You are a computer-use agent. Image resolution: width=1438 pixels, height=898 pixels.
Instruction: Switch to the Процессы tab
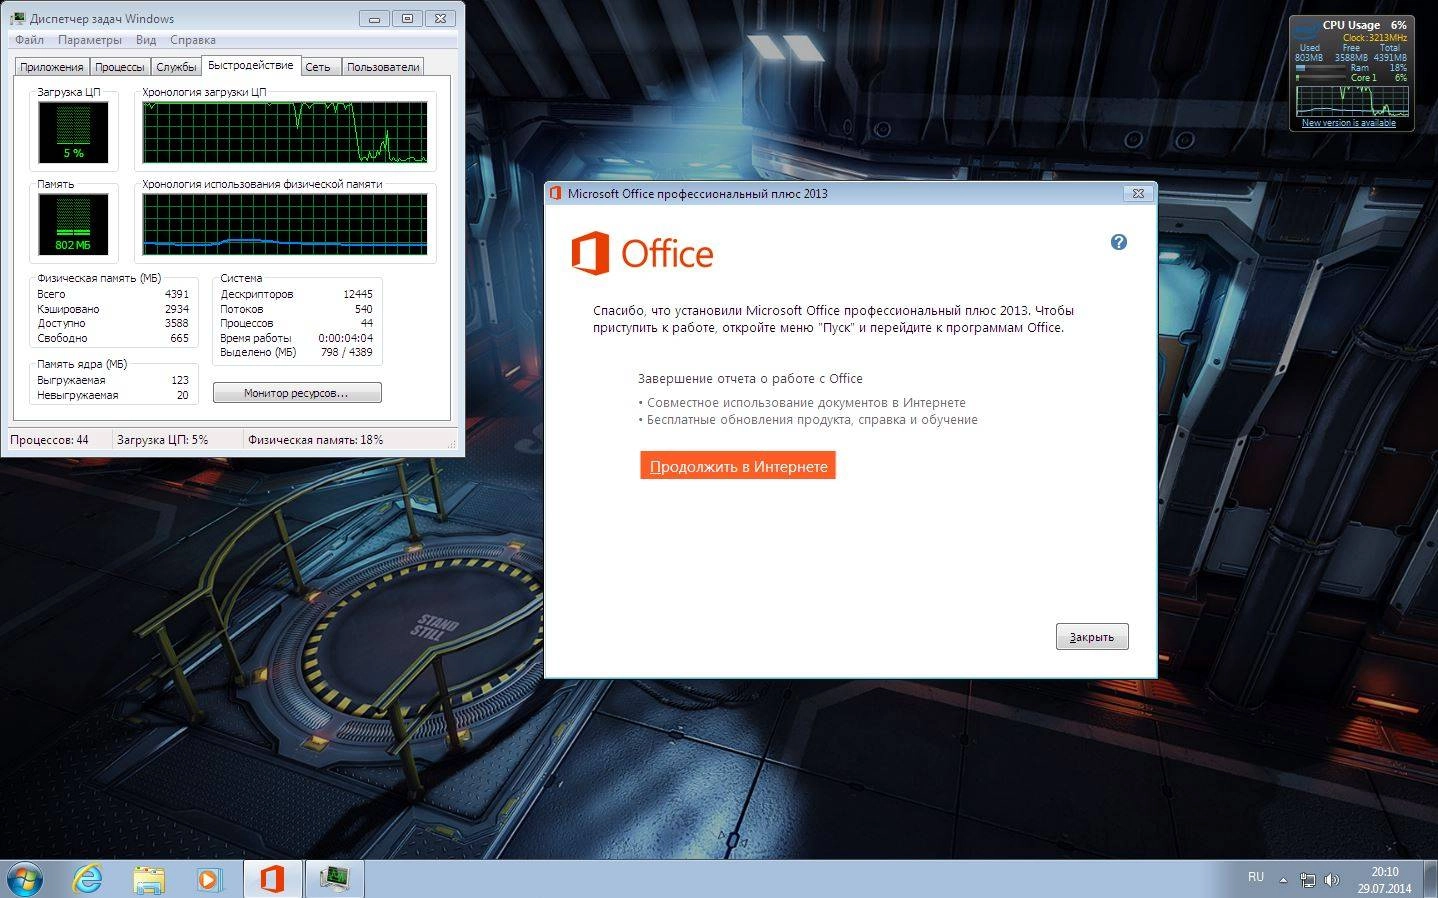[120, 67]
